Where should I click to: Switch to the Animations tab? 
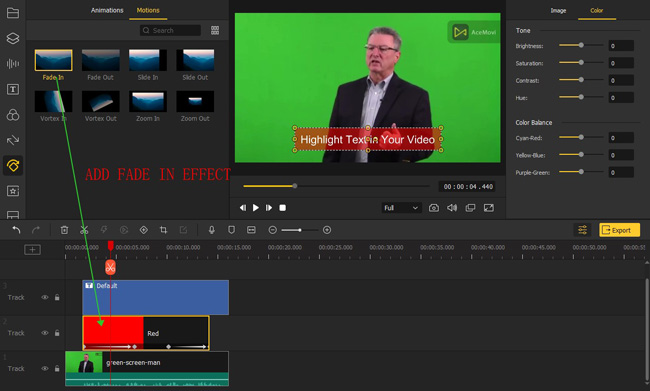coord(107,10)
